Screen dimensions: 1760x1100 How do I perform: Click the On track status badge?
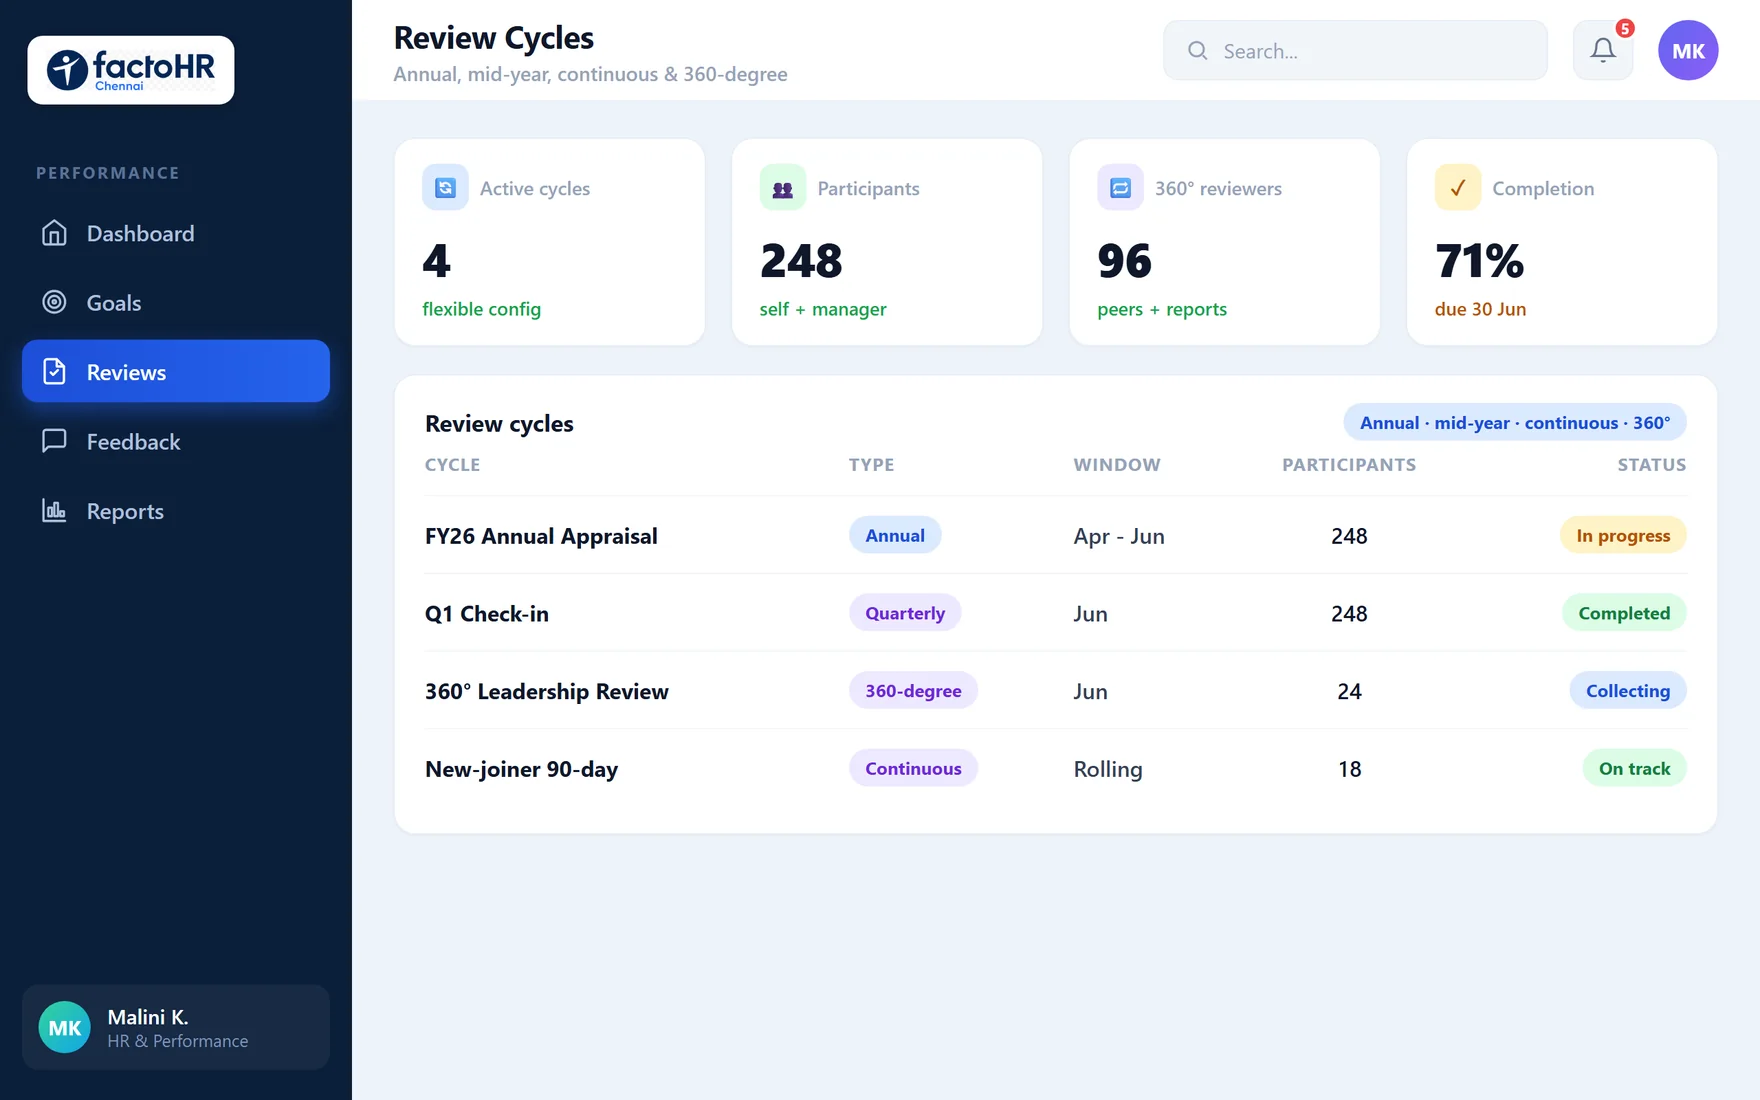tap(1634, 768)
